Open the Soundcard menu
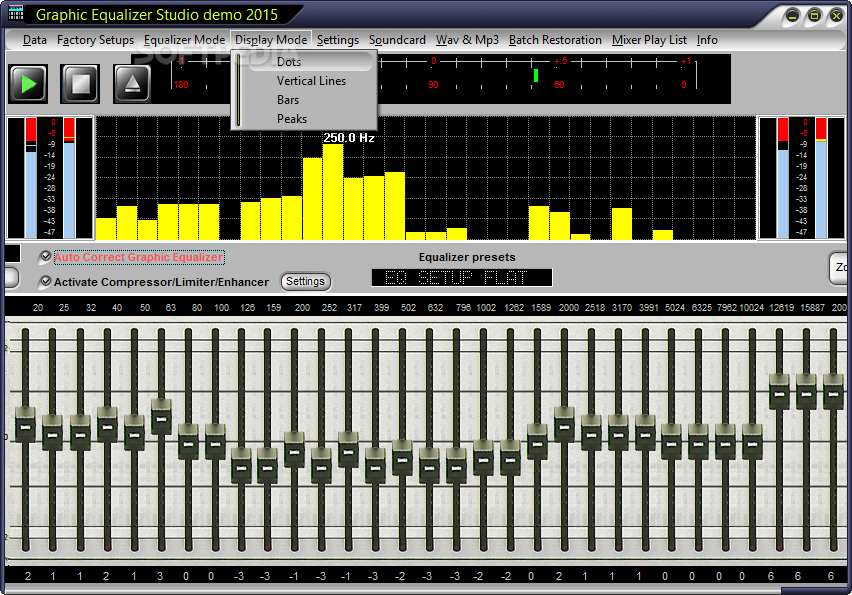This screenshot has height=595, width=852. pos(397,40)
